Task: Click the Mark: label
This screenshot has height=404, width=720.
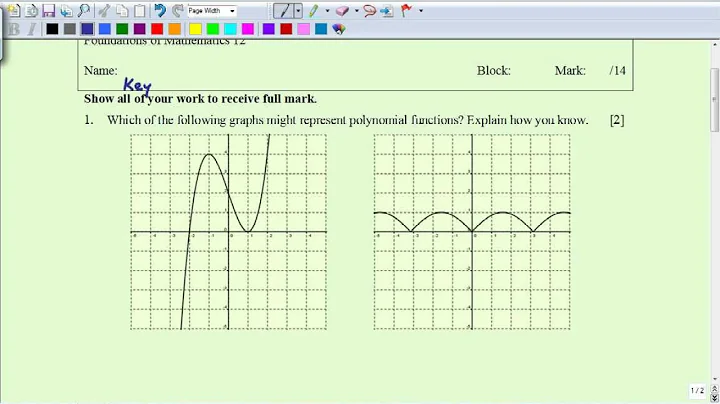Action: point(570,71)
